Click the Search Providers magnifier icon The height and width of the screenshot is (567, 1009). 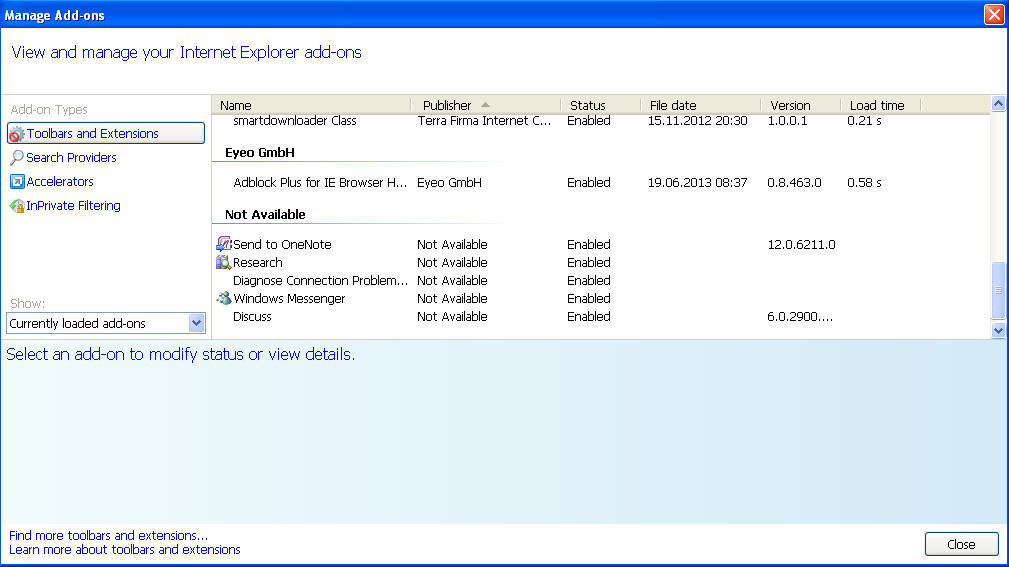pos(17,158)
